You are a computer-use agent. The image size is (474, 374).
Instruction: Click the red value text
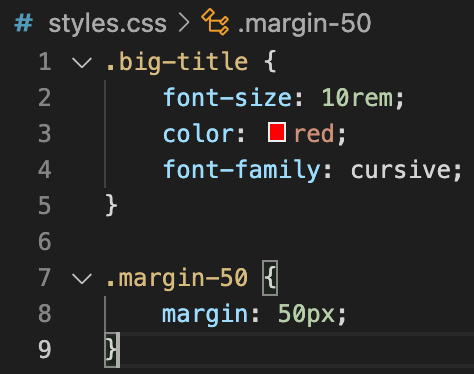pyautogui.click(x=314, y=134)
